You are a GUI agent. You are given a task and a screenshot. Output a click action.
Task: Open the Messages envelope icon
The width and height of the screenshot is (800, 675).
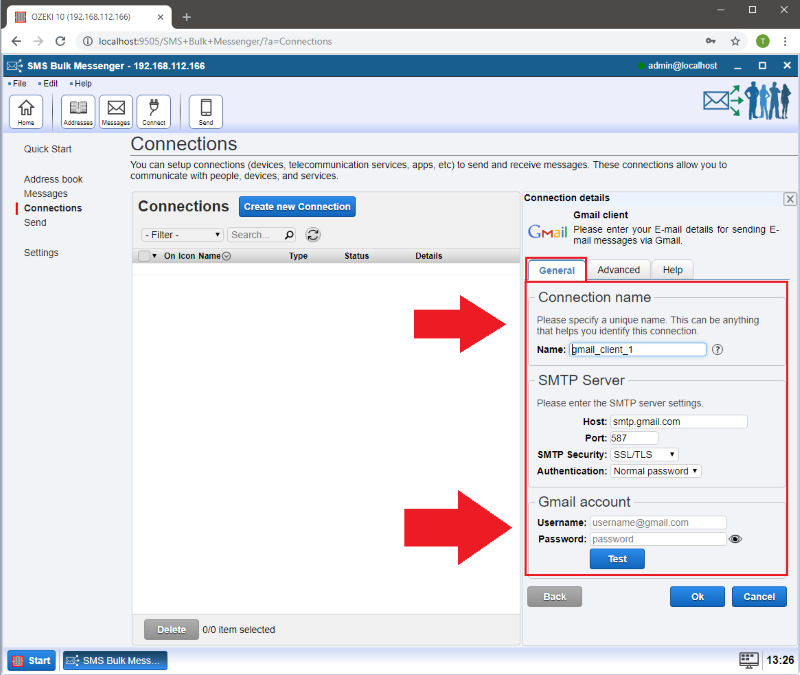point(116,111)
